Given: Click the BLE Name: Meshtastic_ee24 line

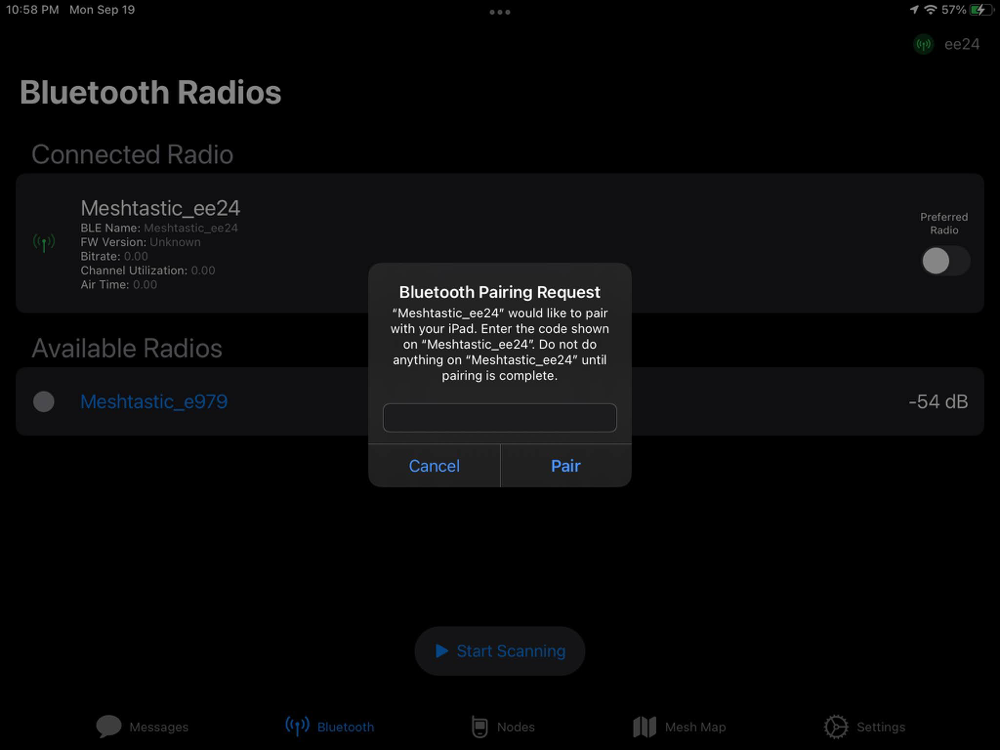Looking at the screenshot, I should click(x=159, y=228).
